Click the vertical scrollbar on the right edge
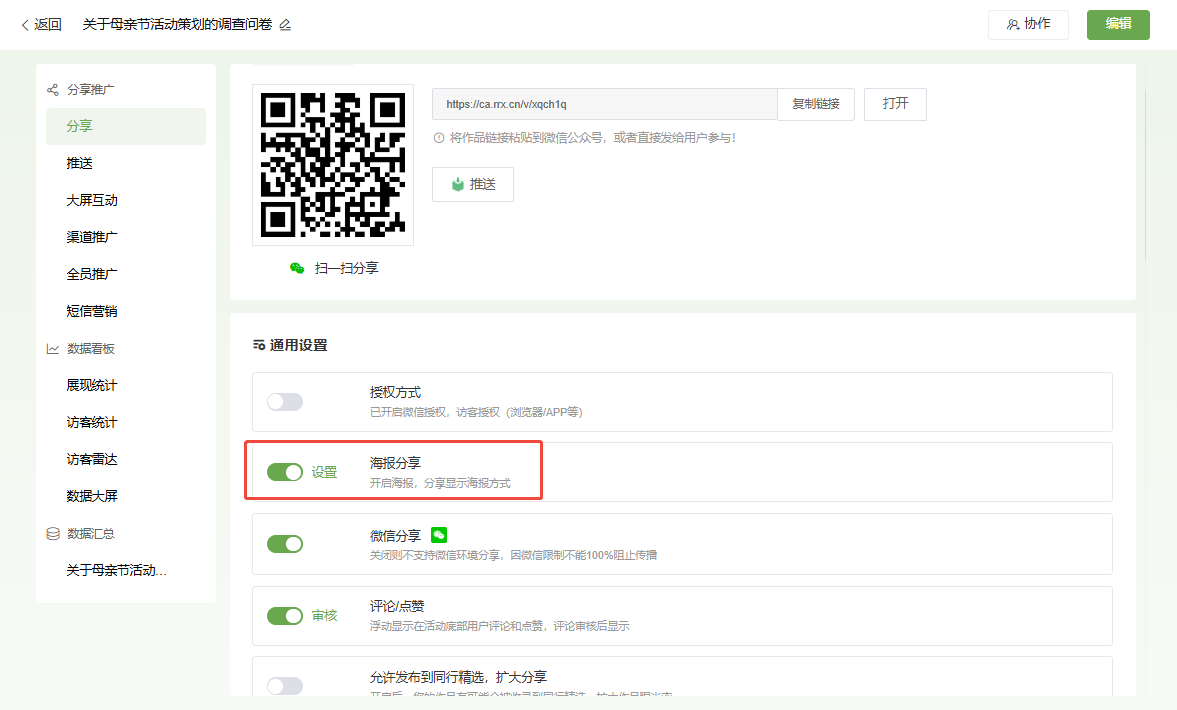This screenshot has height=710, width=1177. point(1145,174)
